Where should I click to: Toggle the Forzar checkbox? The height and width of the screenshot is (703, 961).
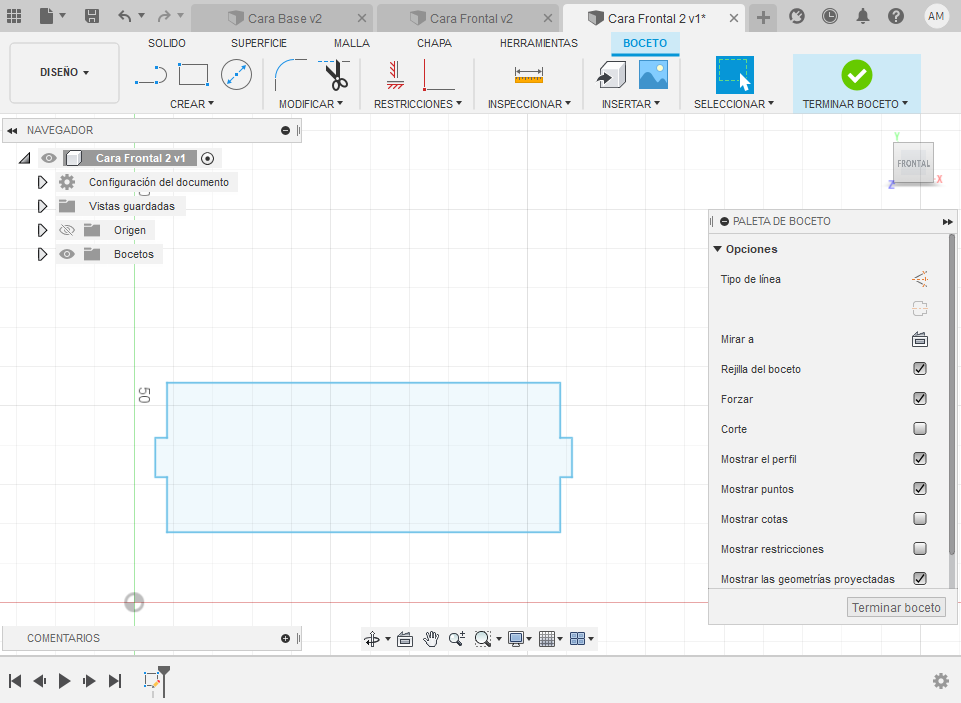(x=920, y=398)
